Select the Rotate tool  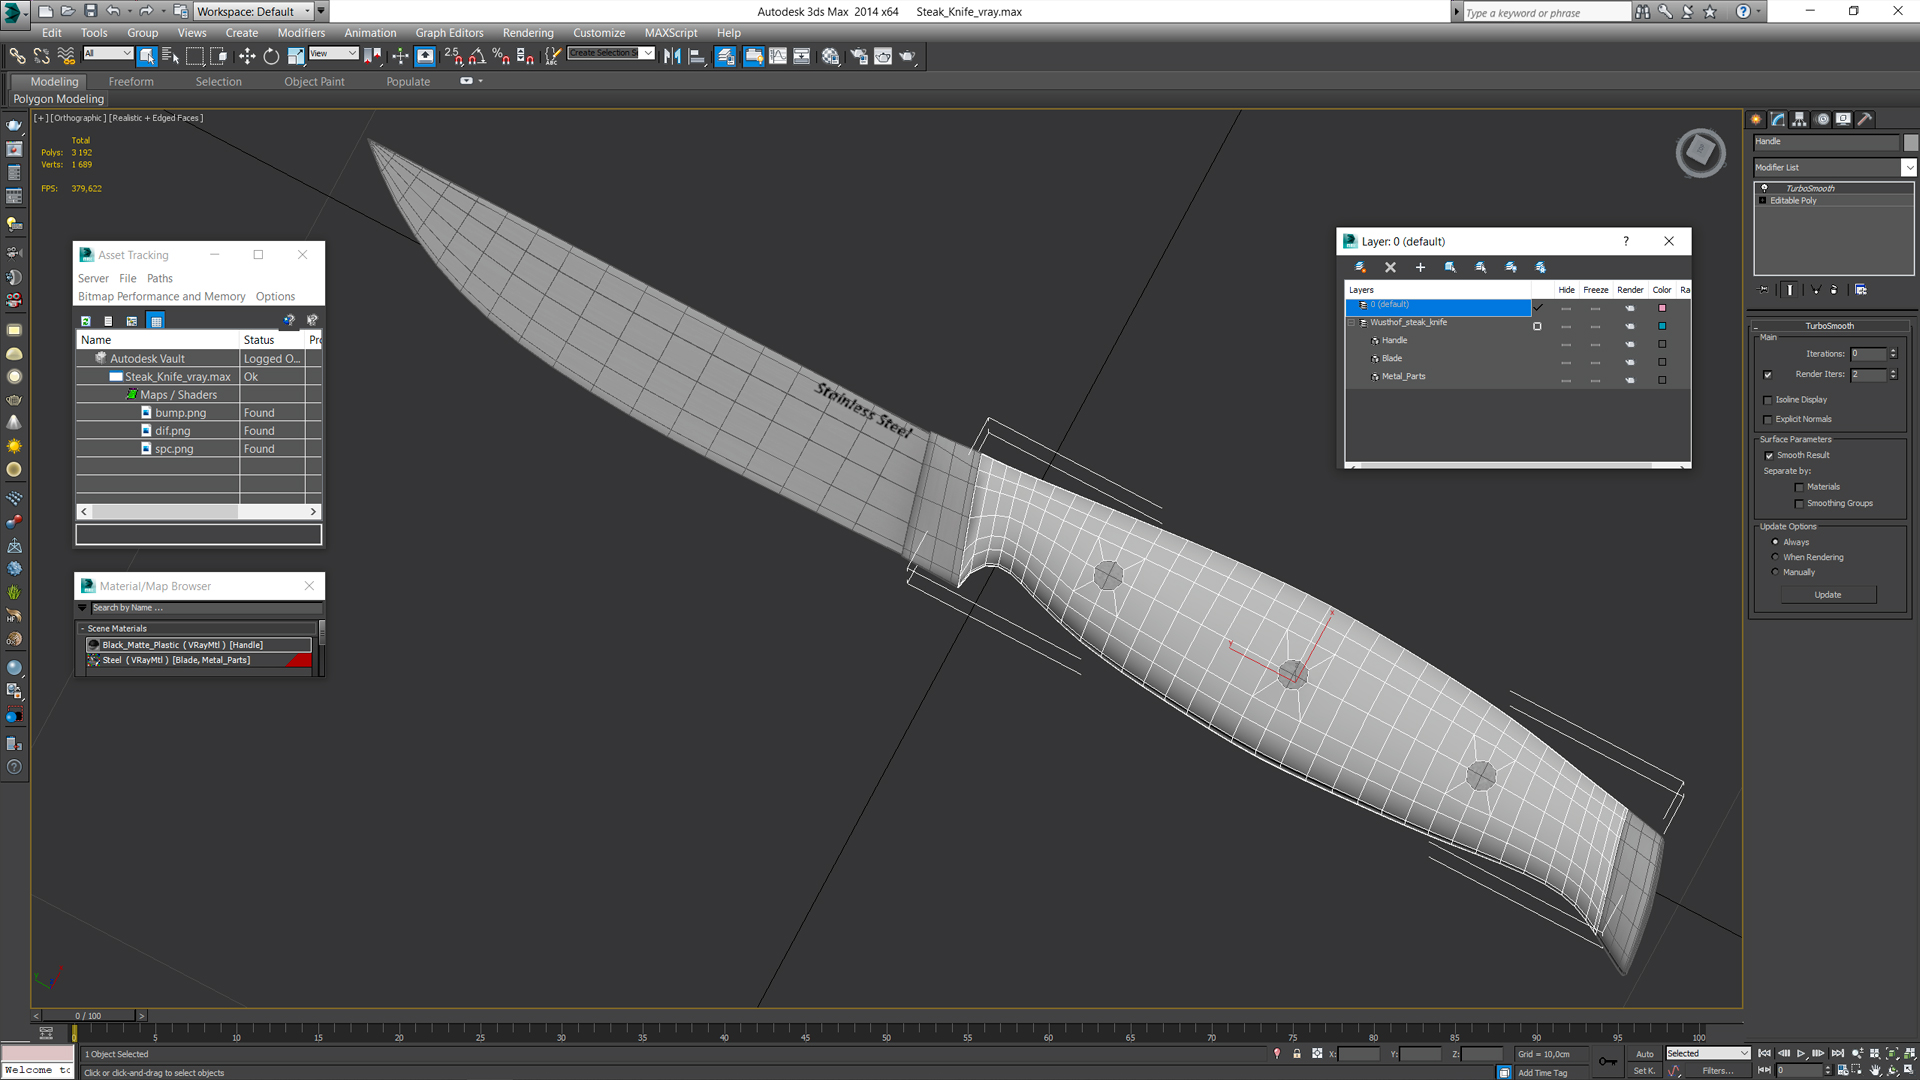271,57
